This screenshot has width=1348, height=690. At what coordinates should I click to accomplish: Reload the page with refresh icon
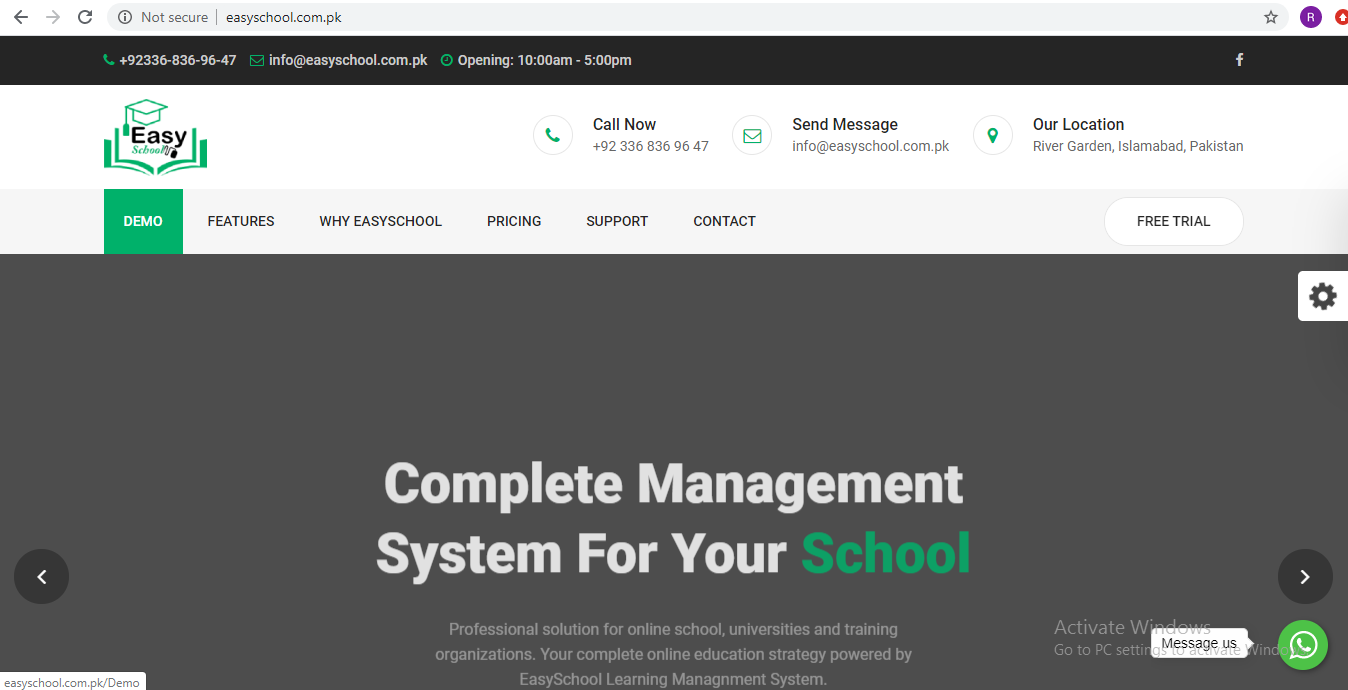tap(86, 17)
